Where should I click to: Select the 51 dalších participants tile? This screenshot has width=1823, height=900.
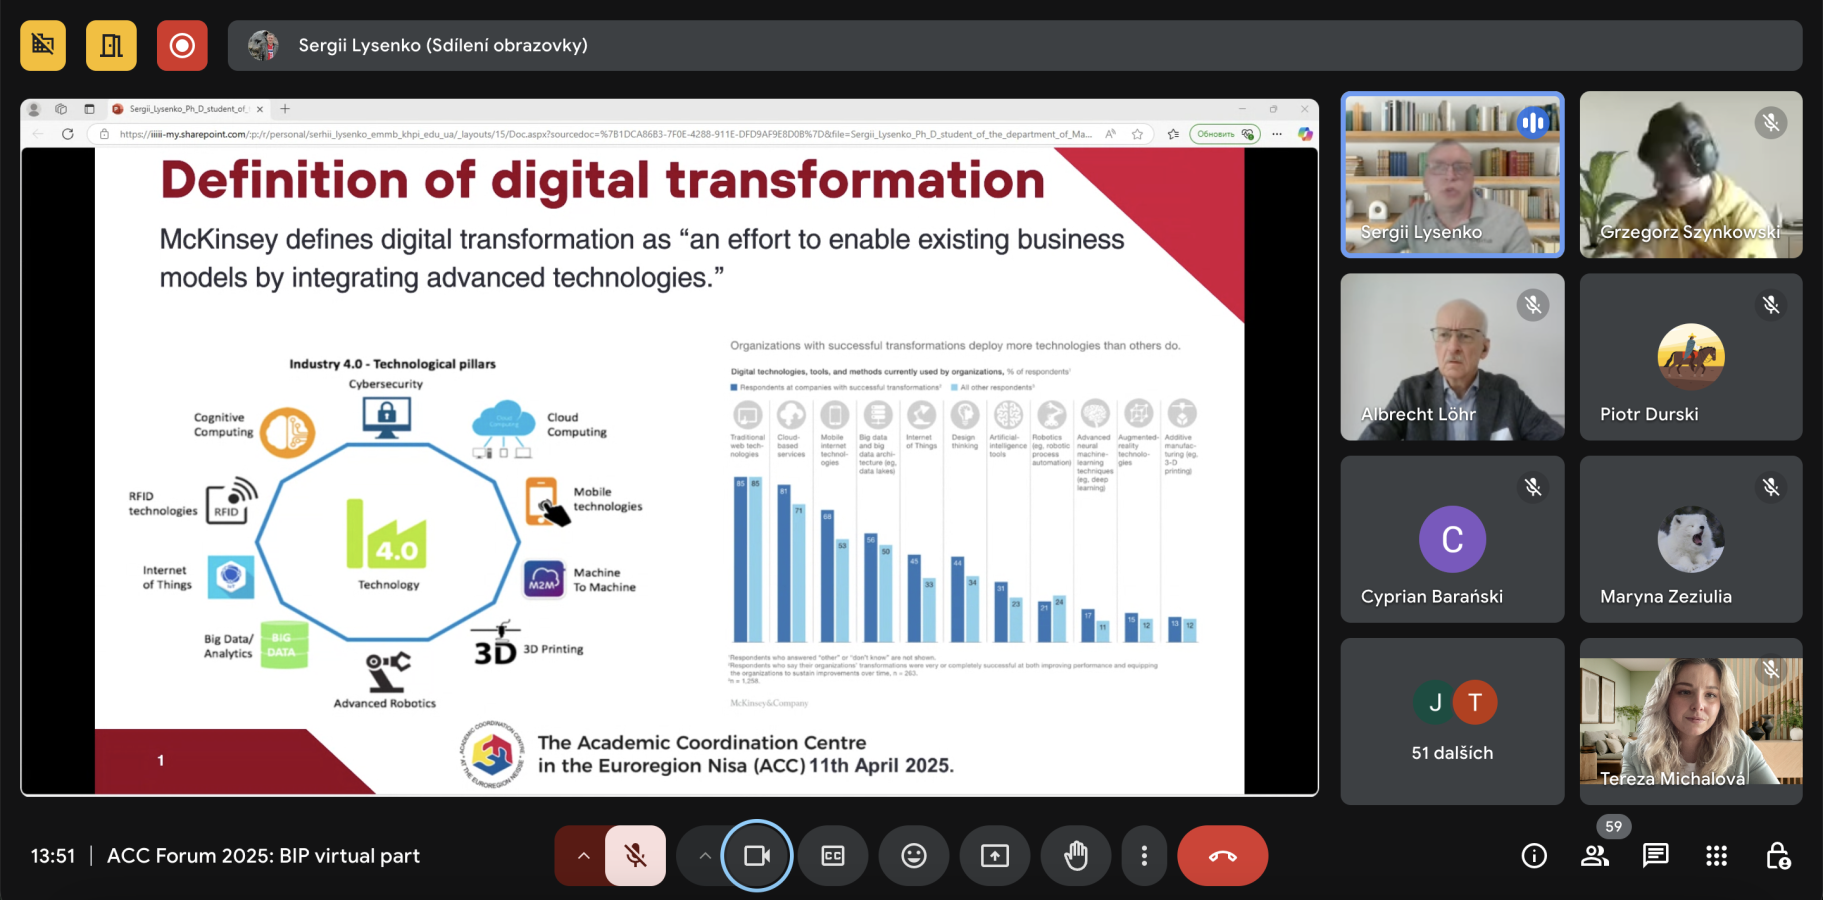pyautogui.click(x=1452, y=721)
